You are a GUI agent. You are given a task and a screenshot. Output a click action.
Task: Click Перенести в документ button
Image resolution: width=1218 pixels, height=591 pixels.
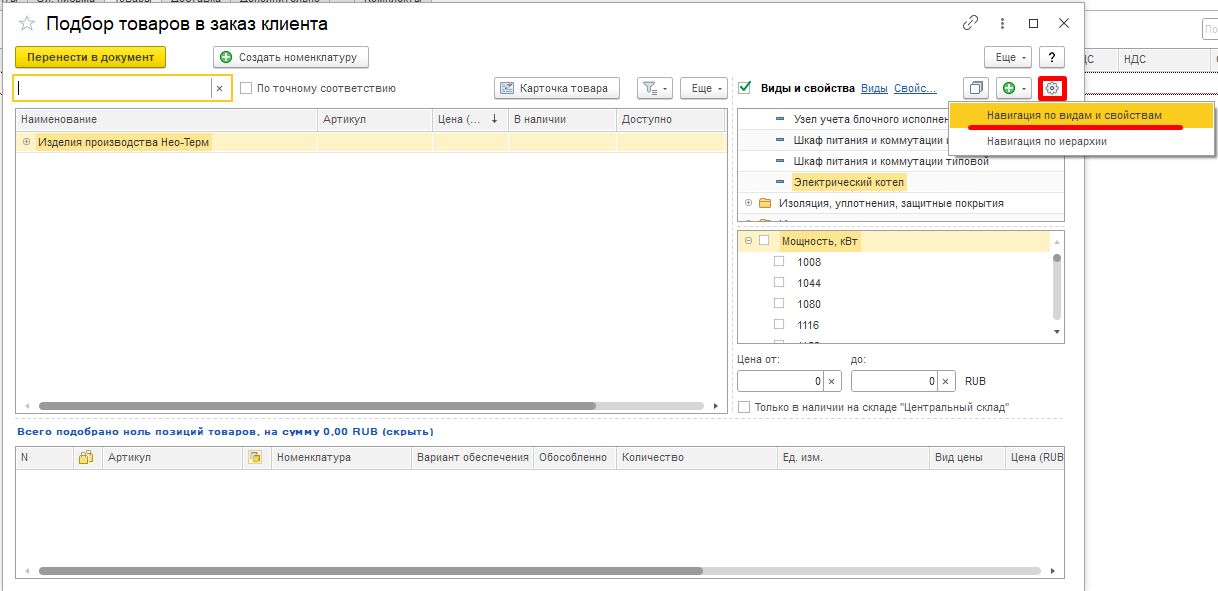tap(91, 57)
